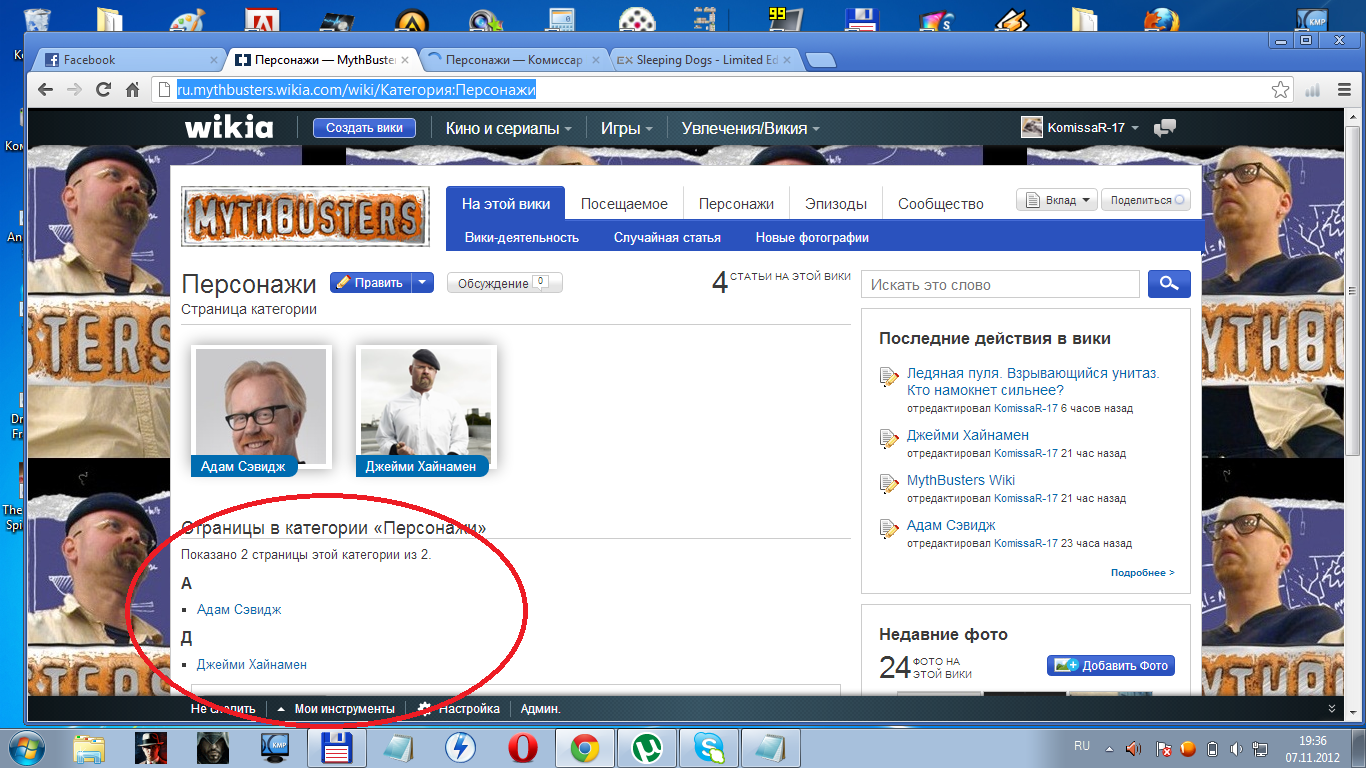Open MythBusters Wiki recent activity link
Viewport: 1366px width, 768px height.
961,480
